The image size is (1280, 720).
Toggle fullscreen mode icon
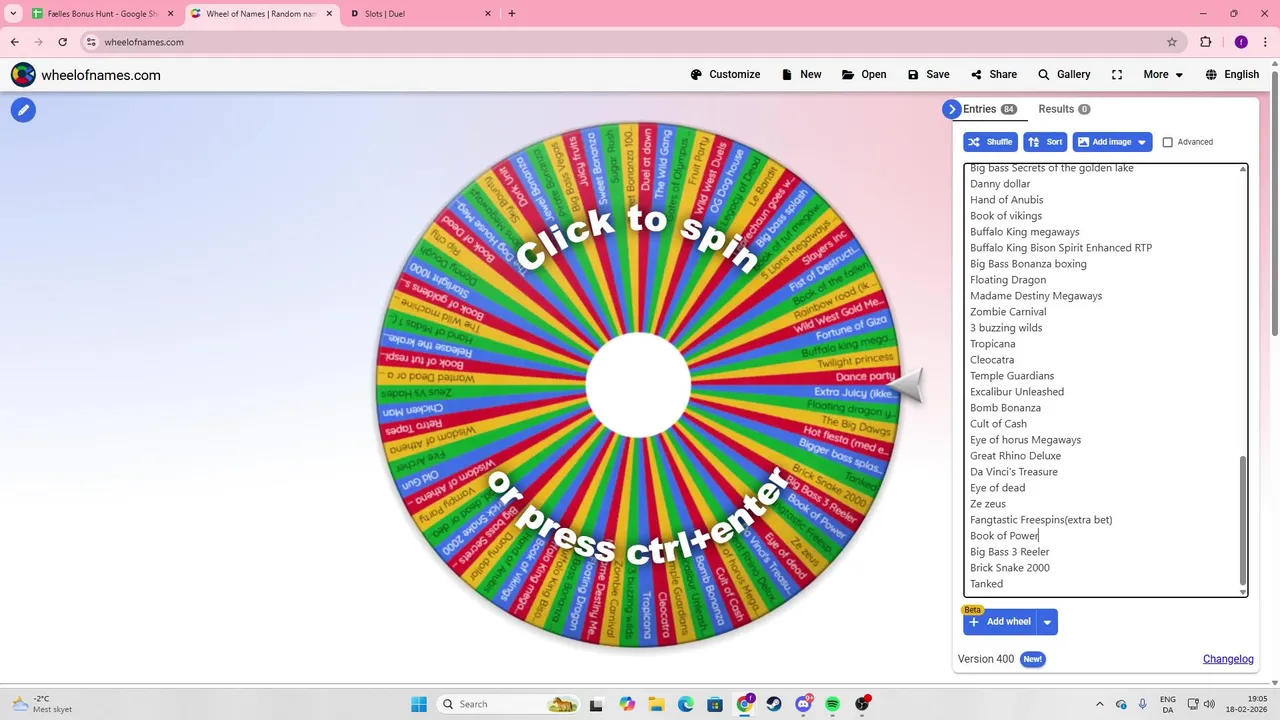click(x=1117, y=75)
